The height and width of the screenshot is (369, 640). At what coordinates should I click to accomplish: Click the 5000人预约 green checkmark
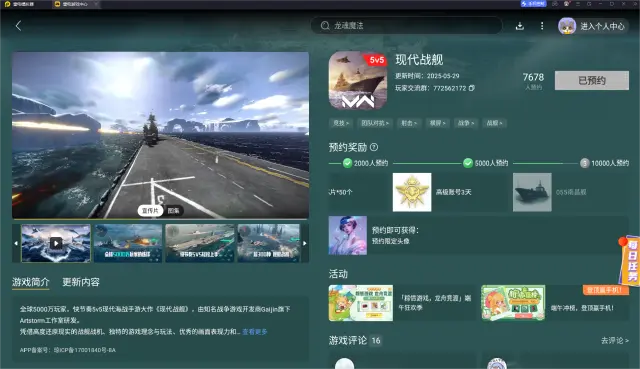coord(468,163)
